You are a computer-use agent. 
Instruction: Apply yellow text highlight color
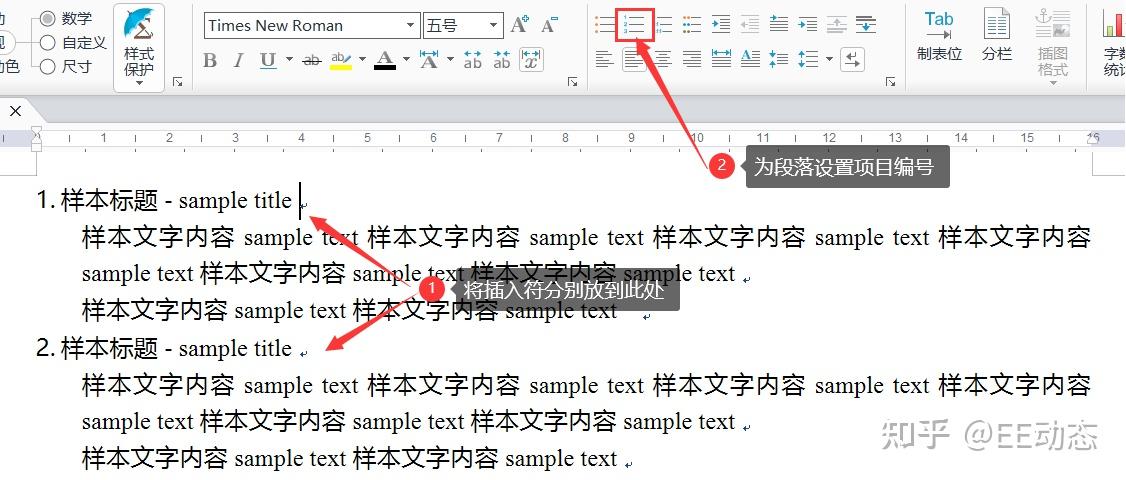click(x=341, y=60)
